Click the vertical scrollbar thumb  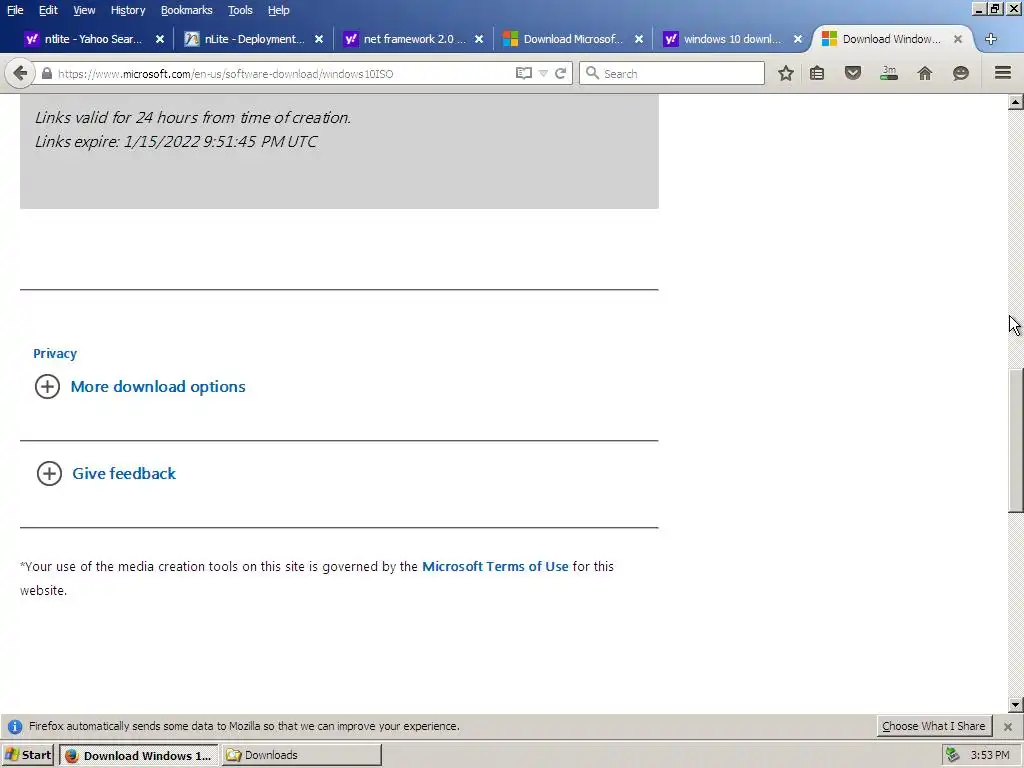pyautogui.click(x=1016, y=441)
